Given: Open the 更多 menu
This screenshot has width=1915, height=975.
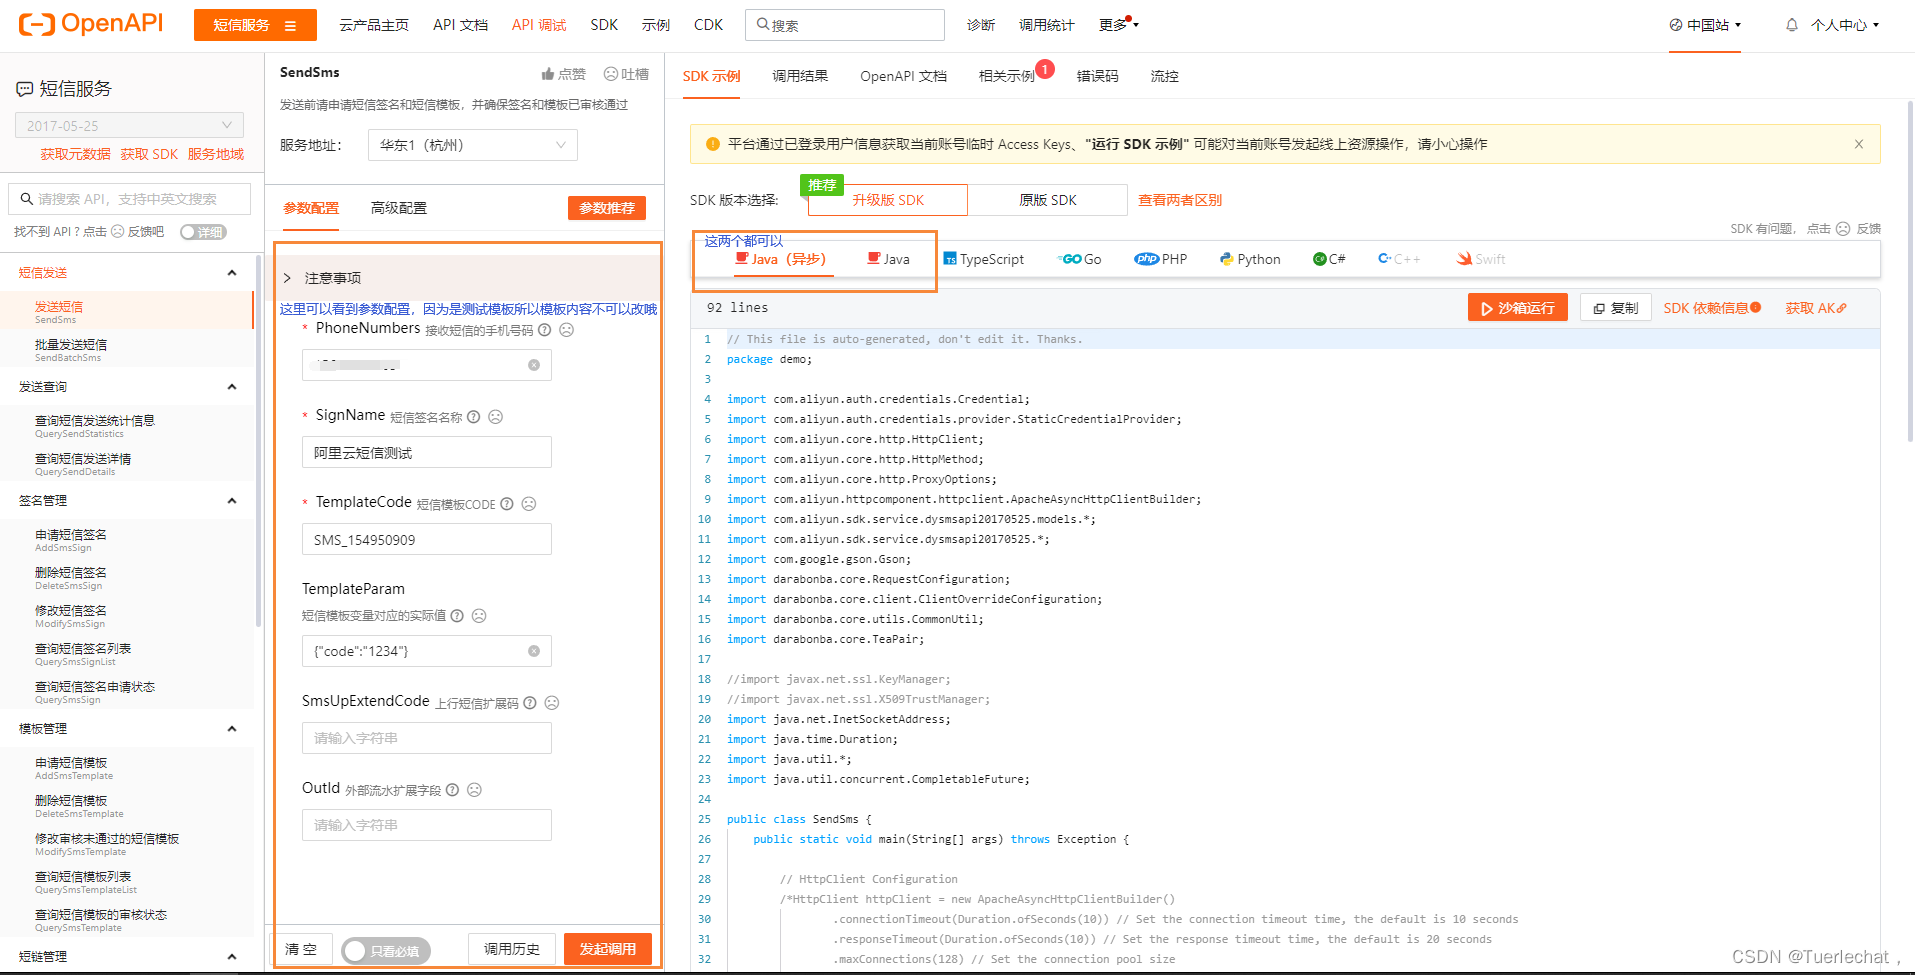Looking at the screenshot, I should (x=1118, y=25).
